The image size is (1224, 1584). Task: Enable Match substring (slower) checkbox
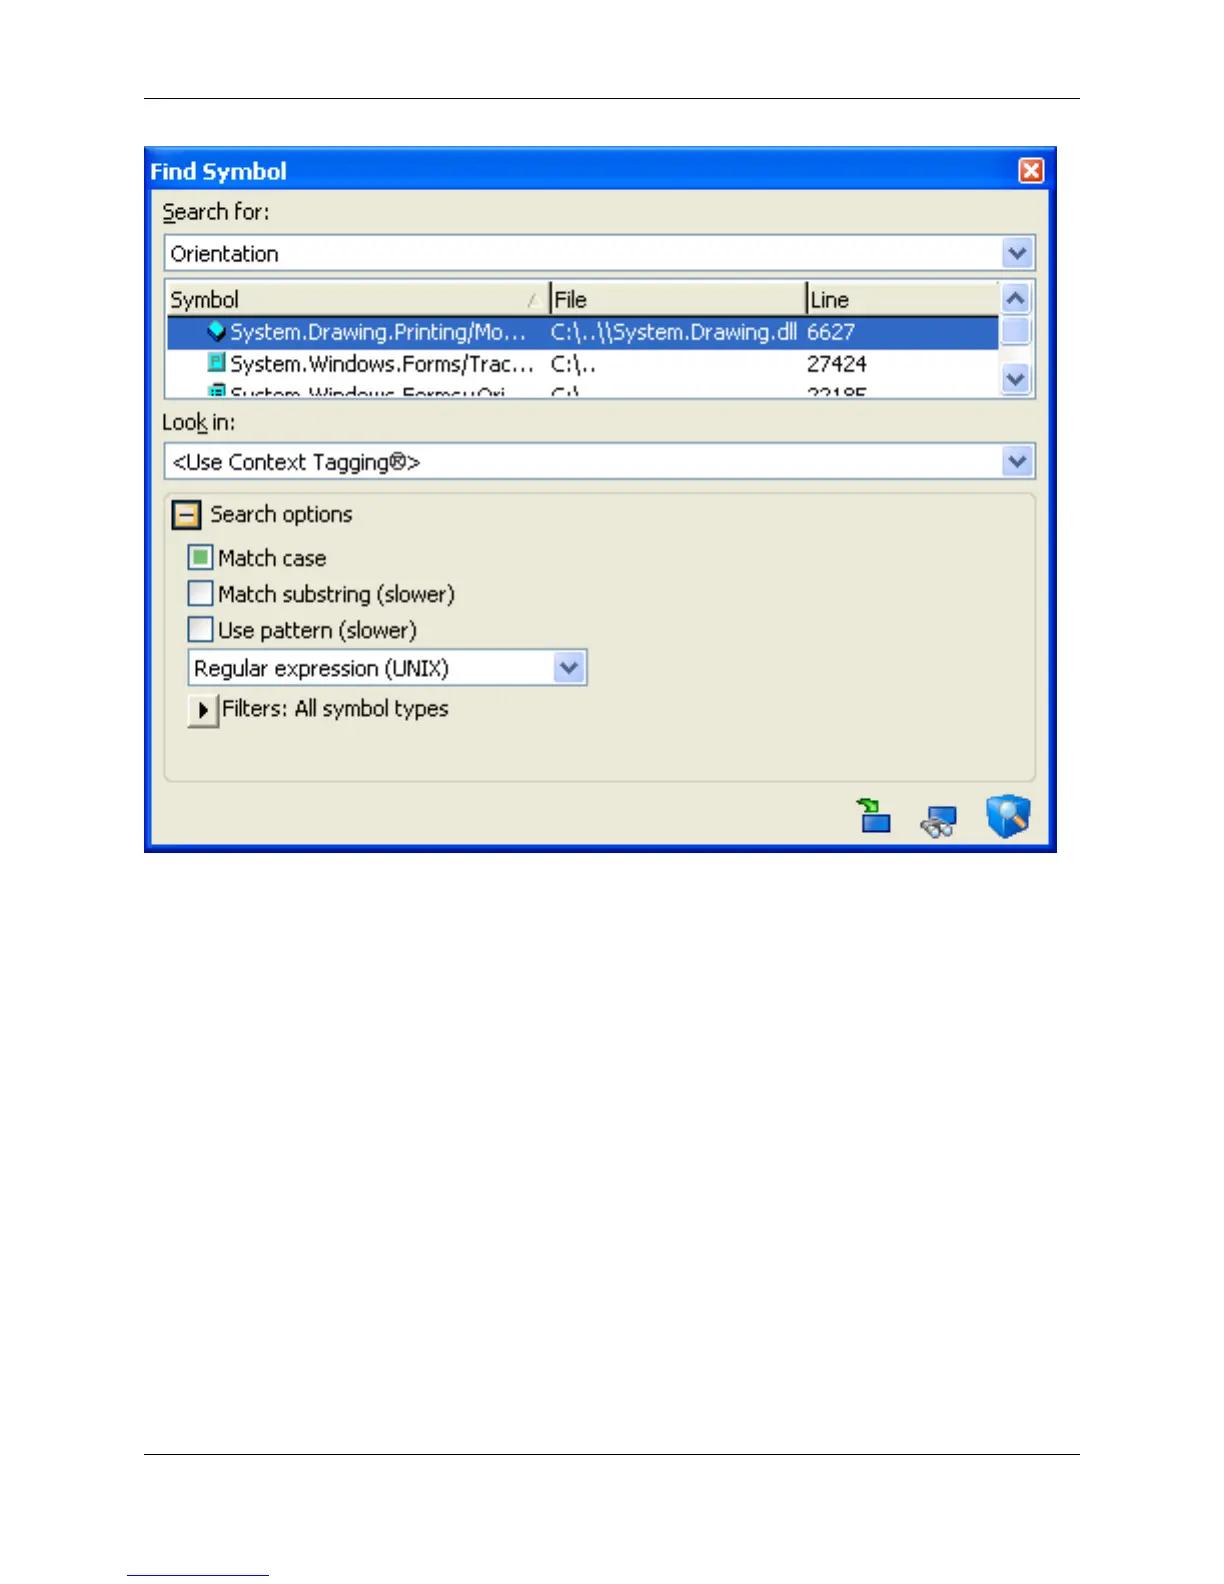tap(201, 593)
